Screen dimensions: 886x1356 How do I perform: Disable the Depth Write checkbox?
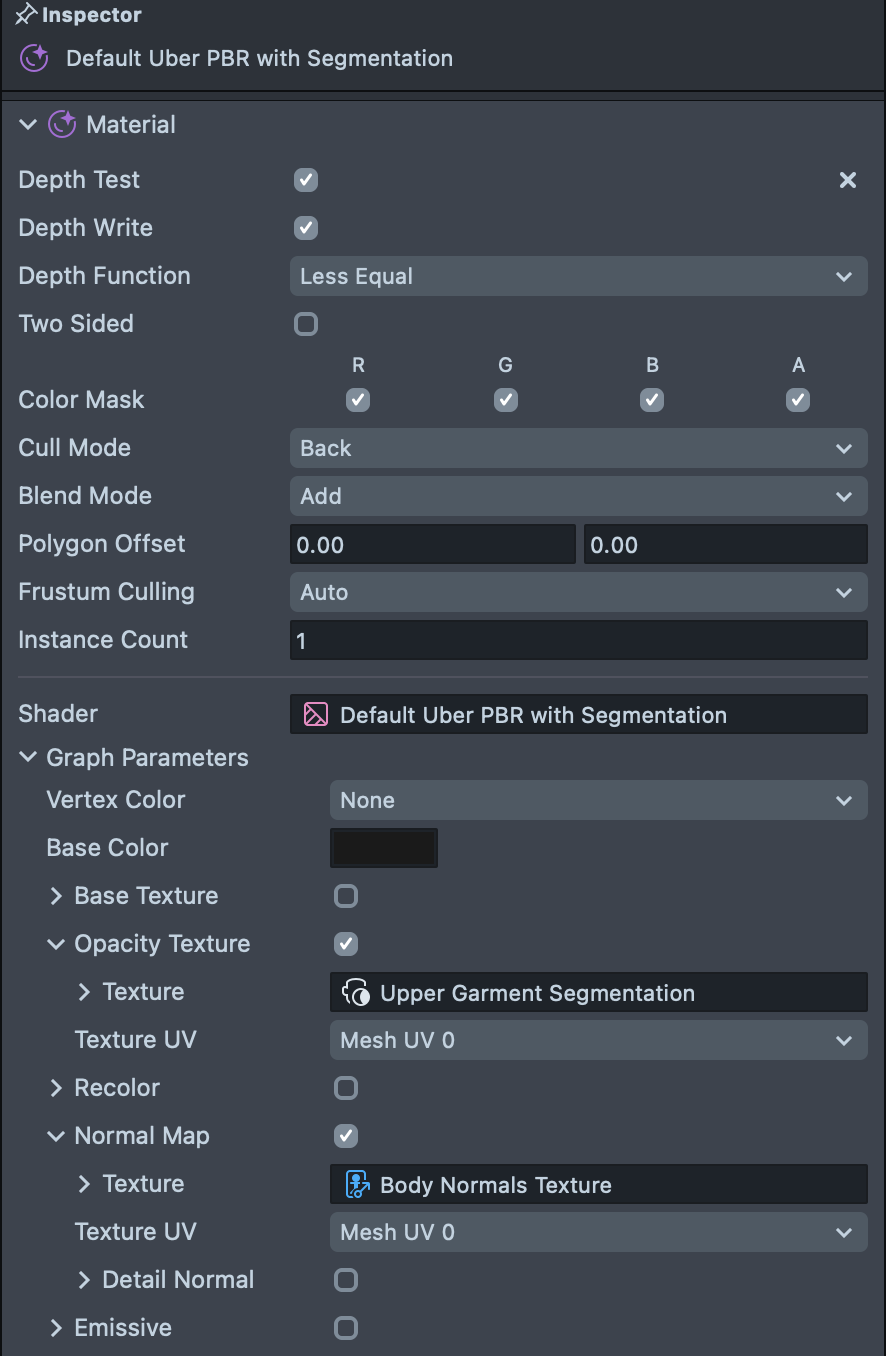[305, 228]
